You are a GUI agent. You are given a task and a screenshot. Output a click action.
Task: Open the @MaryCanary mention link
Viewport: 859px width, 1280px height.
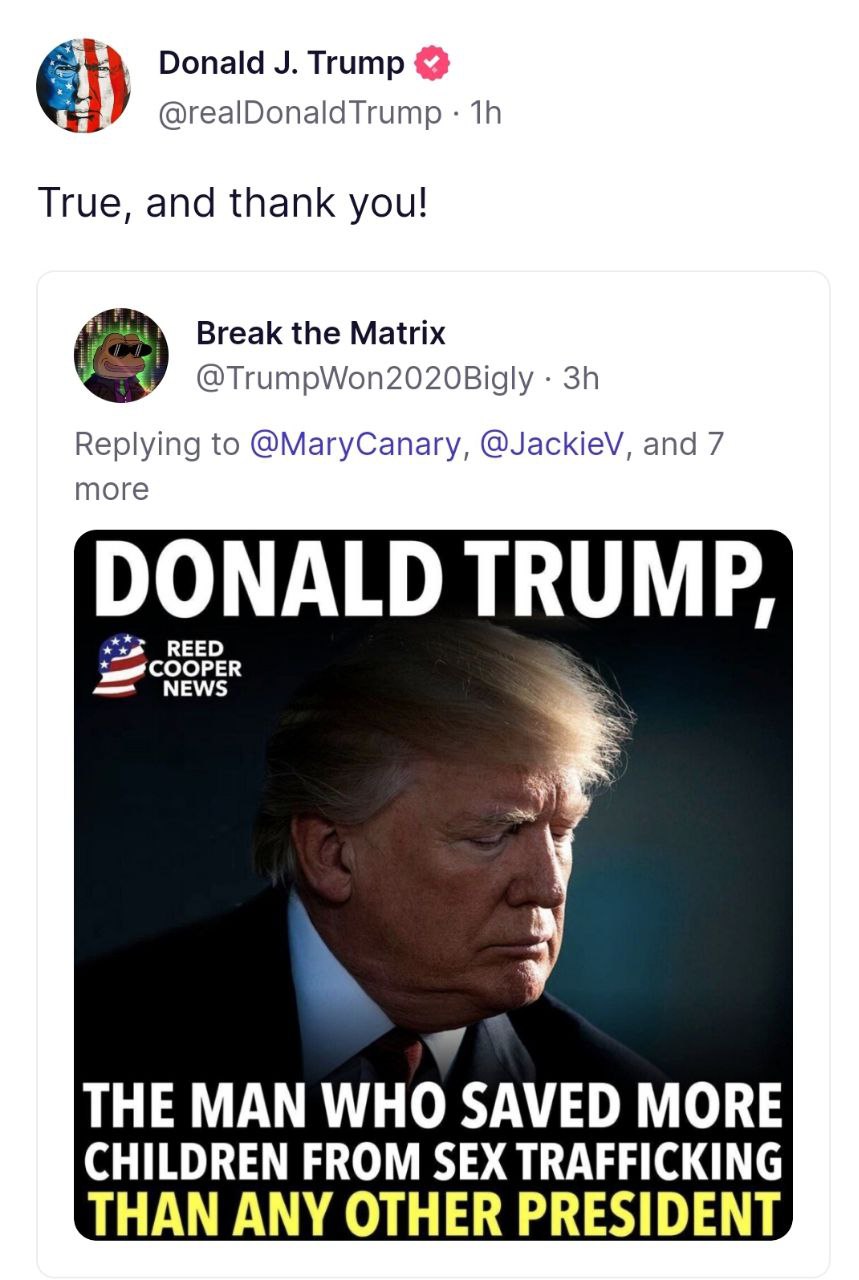355,443
